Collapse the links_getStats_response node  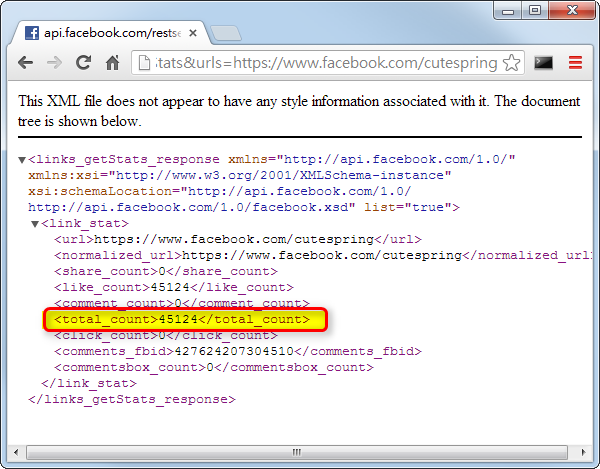click(x=22, y=160)
